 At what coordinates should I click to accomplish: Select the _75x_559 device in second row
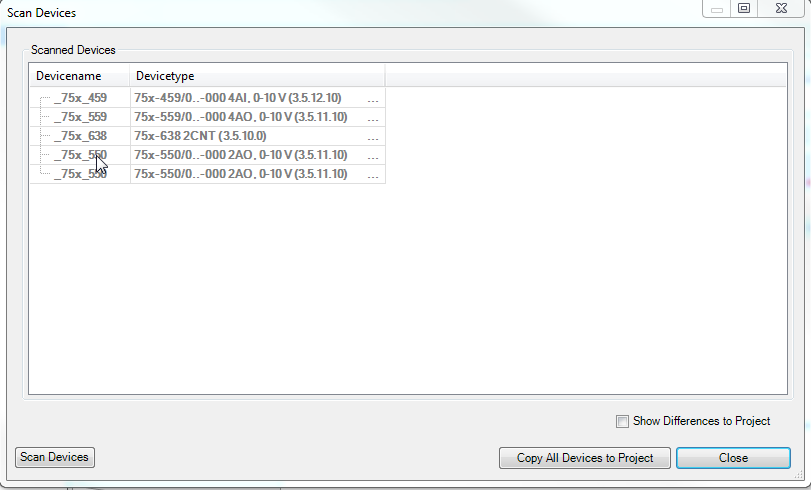point(80,117)
